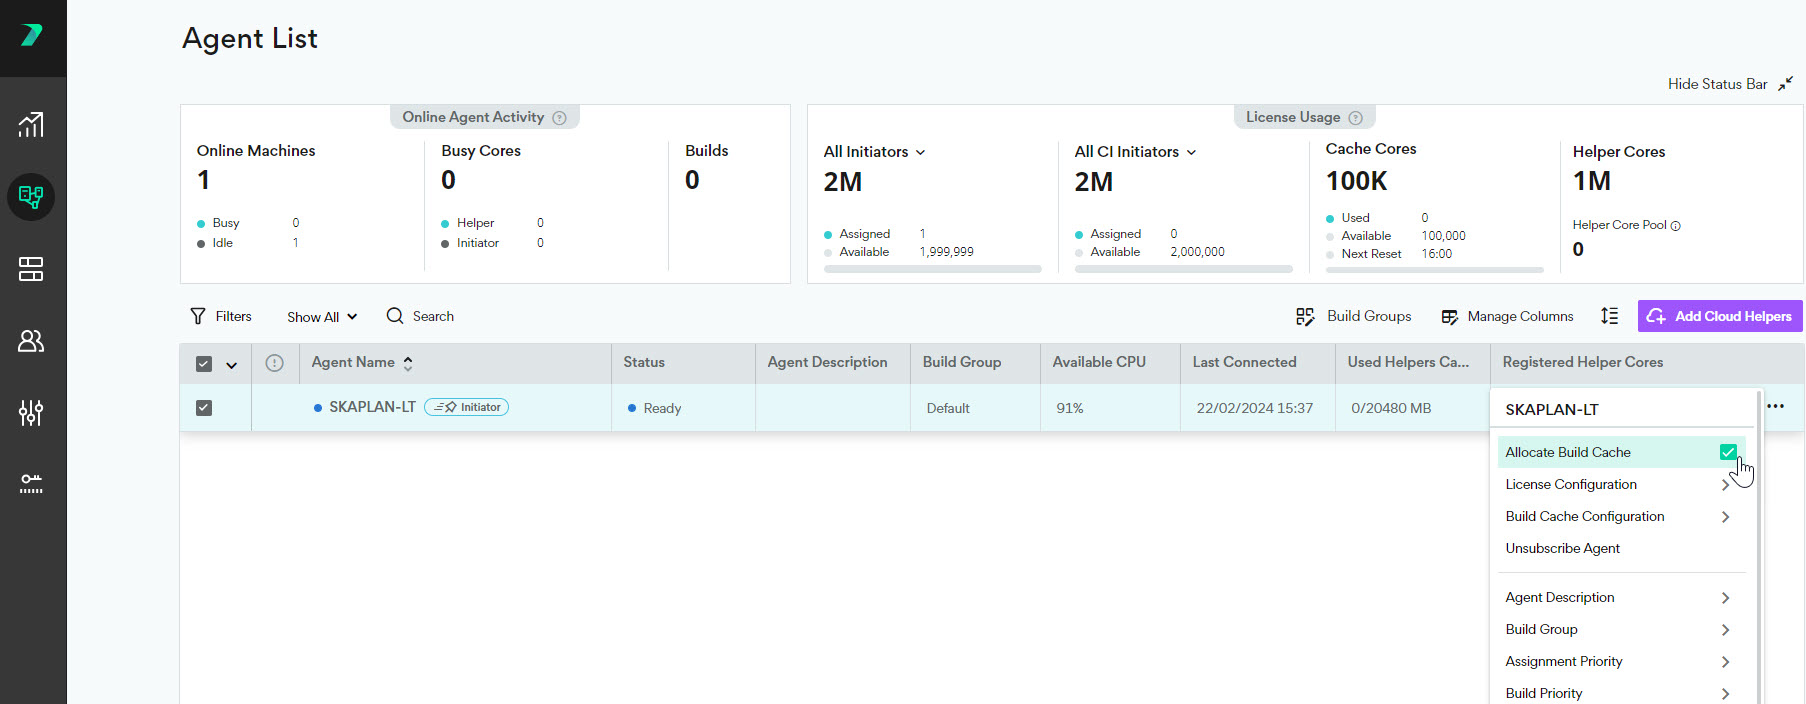1806x704 pixels.
Task: Open the three-dot row actions menu
Action: [x=1775, y=406]
